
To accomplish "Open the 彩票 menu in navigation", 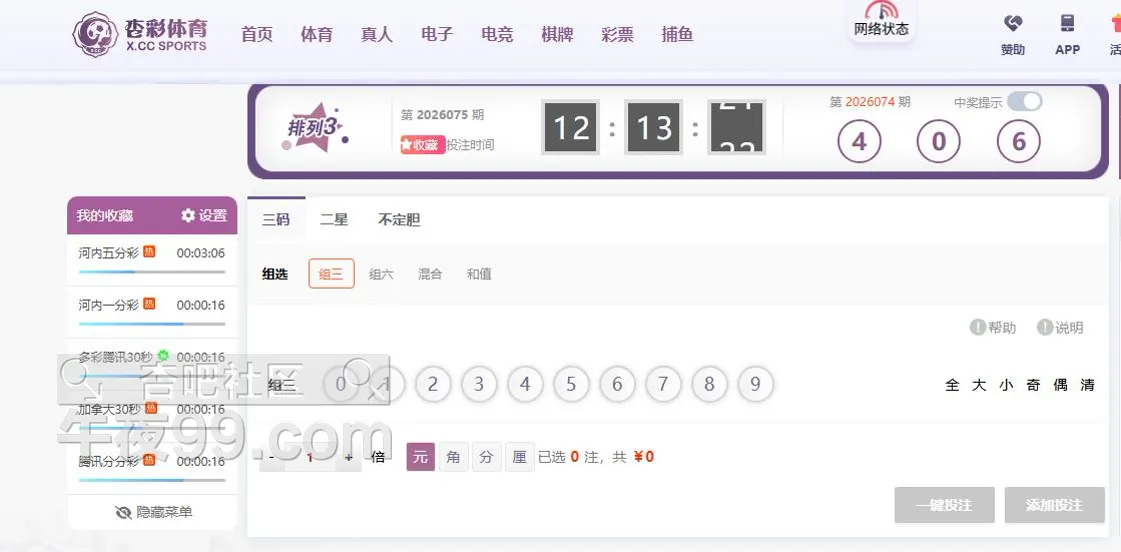I will tap(617, 35).
